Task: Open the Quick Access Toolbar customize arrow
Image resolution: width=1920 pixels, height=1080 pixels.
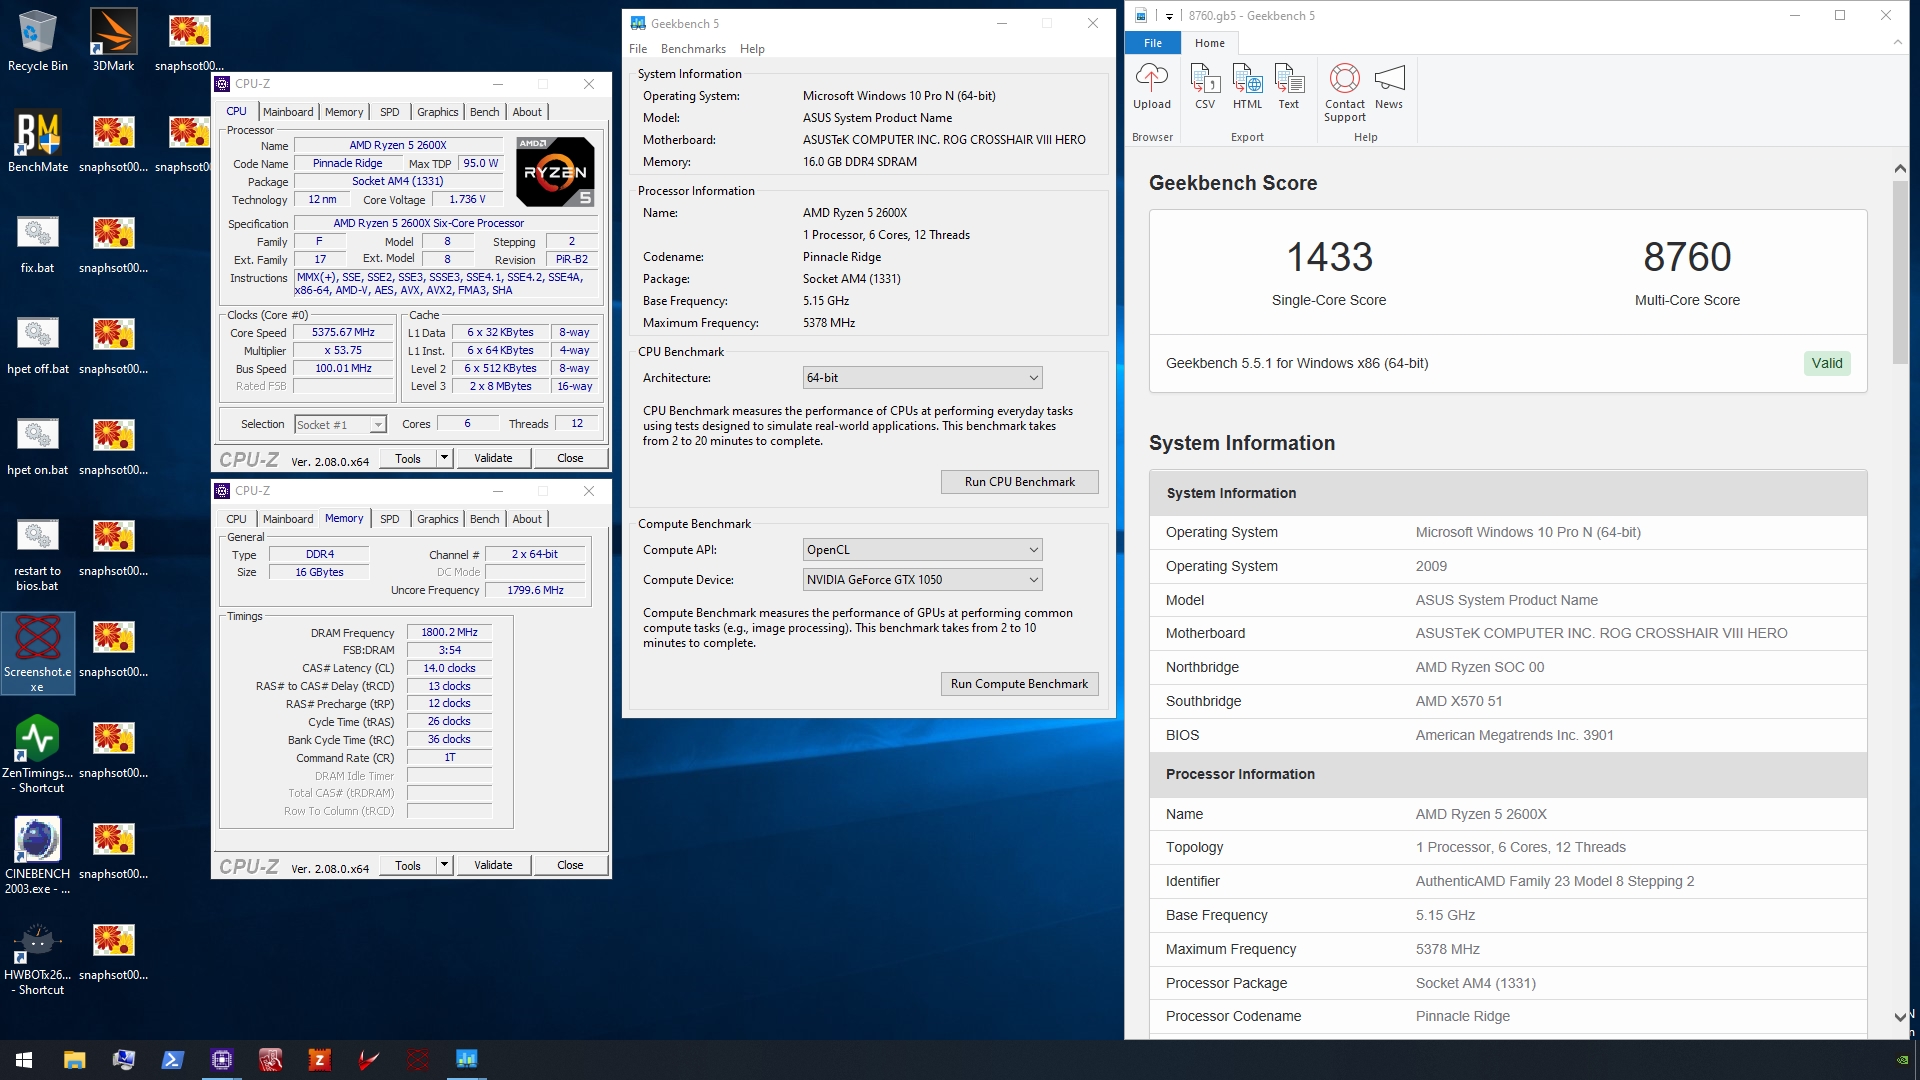Action: [x=1169, y=16]
